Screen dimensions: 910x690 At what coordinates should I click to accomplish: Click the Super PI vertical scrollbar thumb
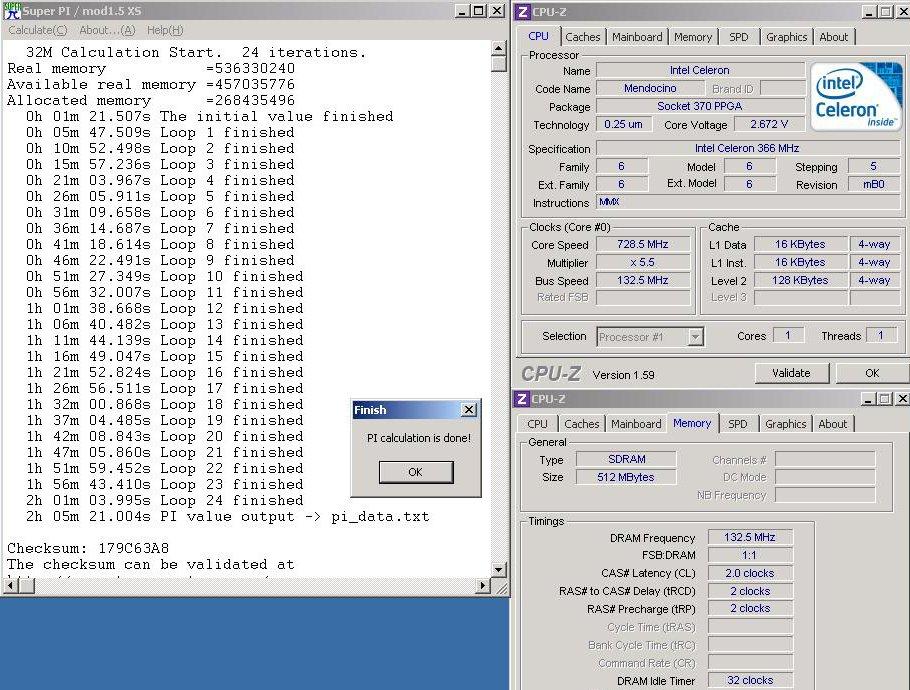[x=499, y=63]
